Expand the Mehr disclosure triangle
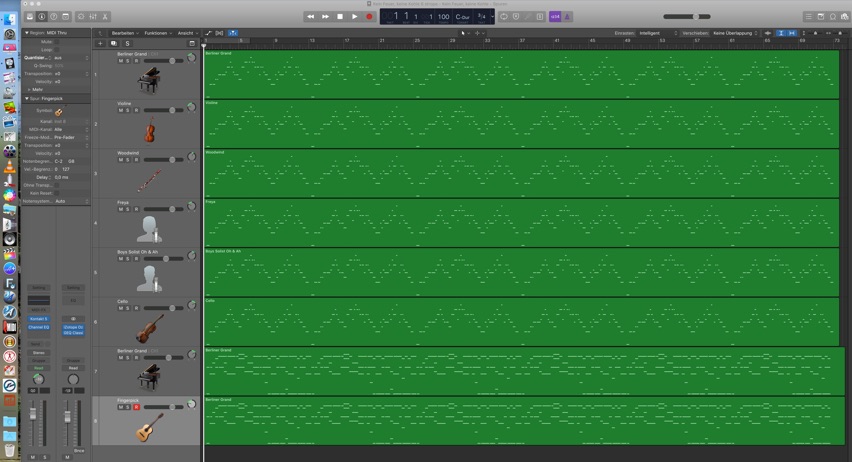The image size is (852, 462). pos(29,90)
